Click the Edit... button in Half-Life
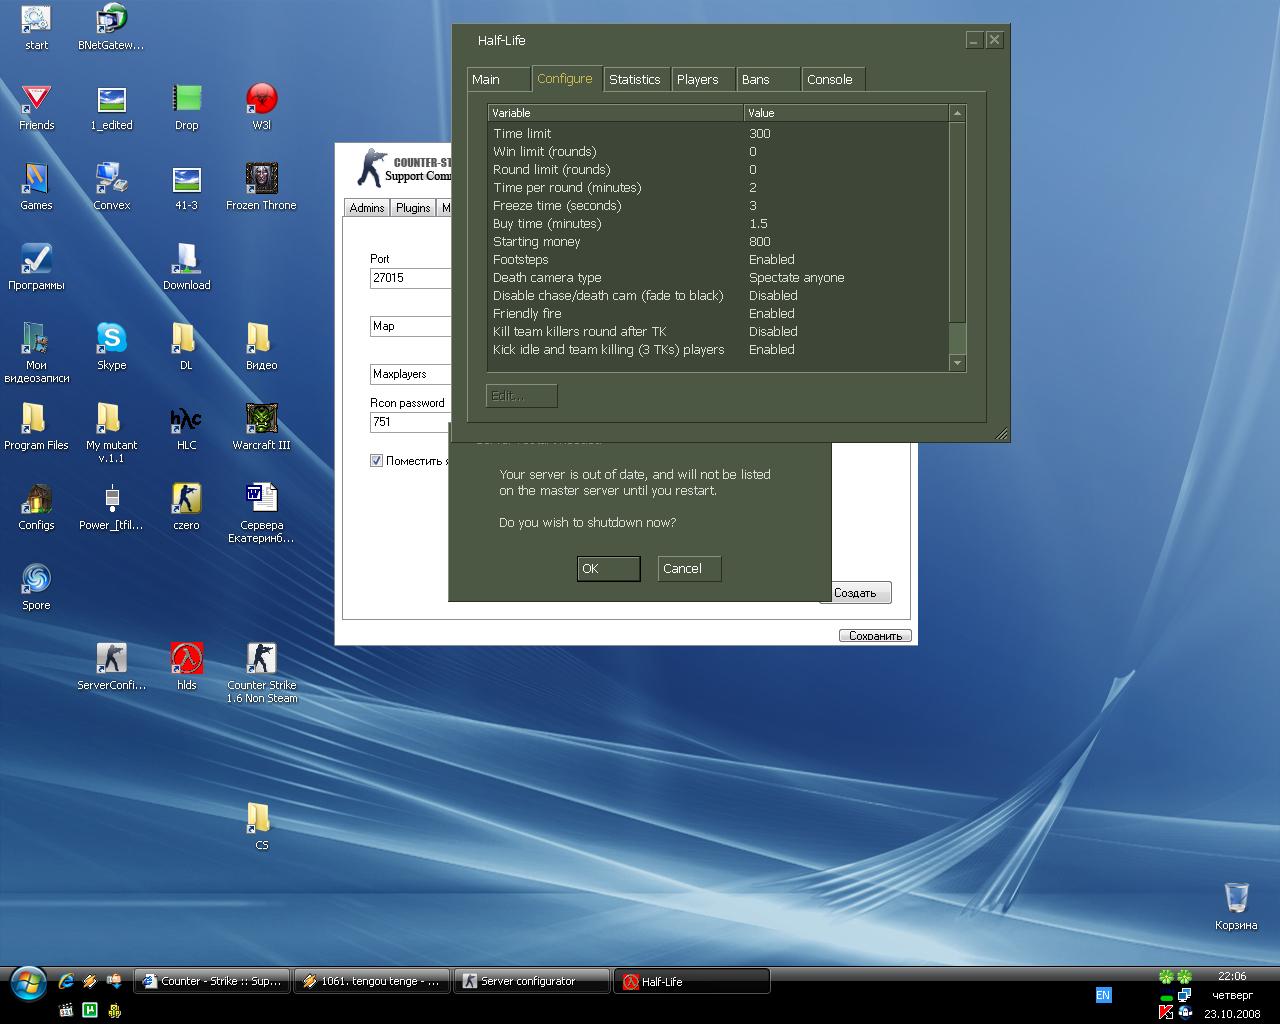This screenshot has width=1280, height=1024. pyautogui.click(x=521, y=396)
